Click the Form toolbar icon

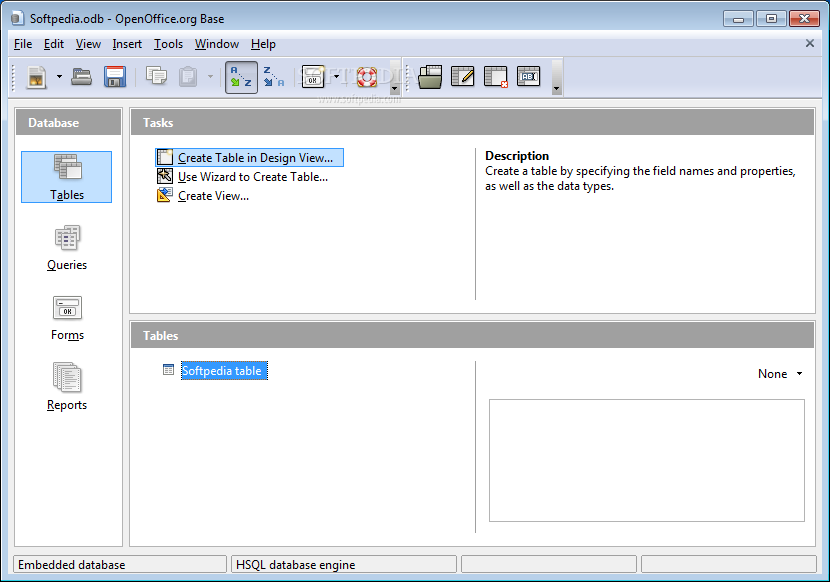tap(313, 77)
